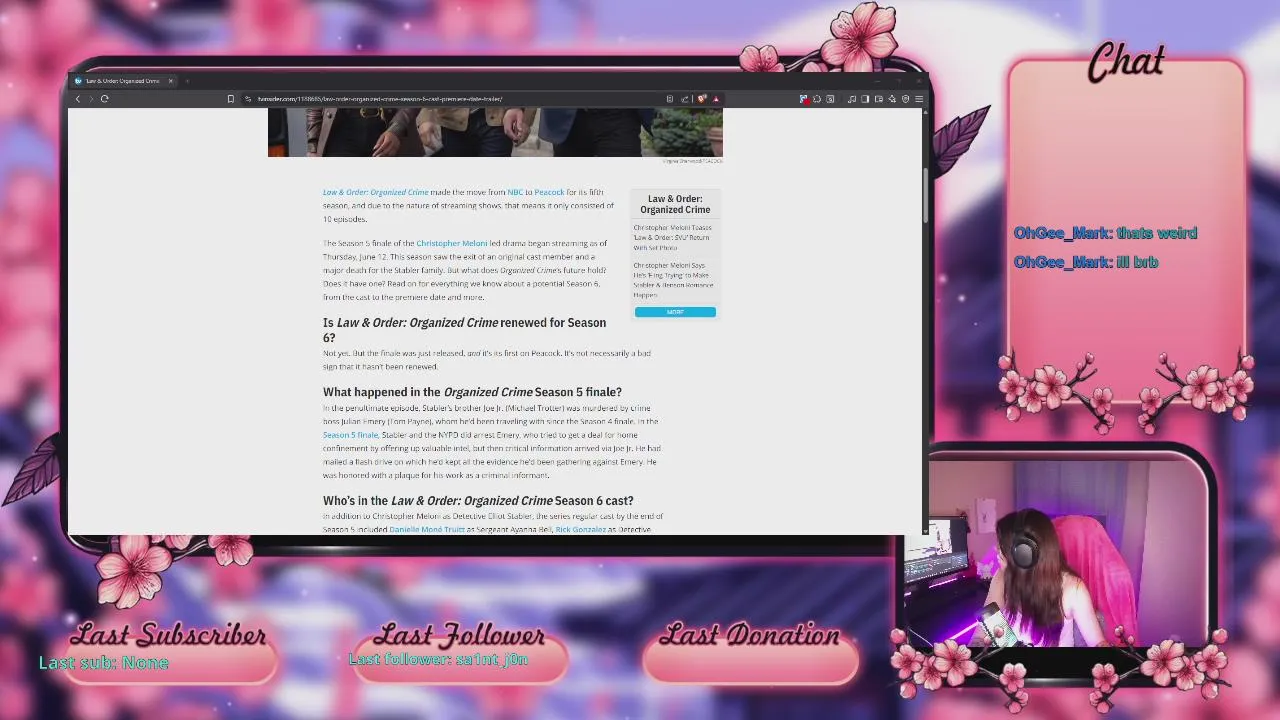
Task: Click sidebar heading 'Law & Order: Organized Crime'
Action: coord(675,204)
